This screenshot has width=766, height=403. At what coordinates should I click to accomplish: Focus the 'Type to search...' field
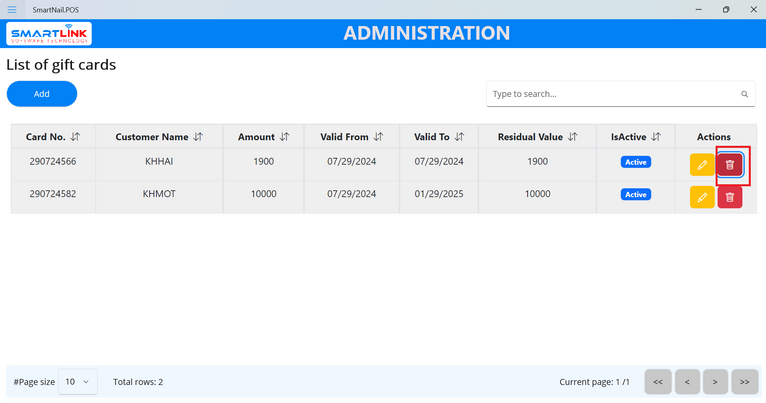[612, 94]
